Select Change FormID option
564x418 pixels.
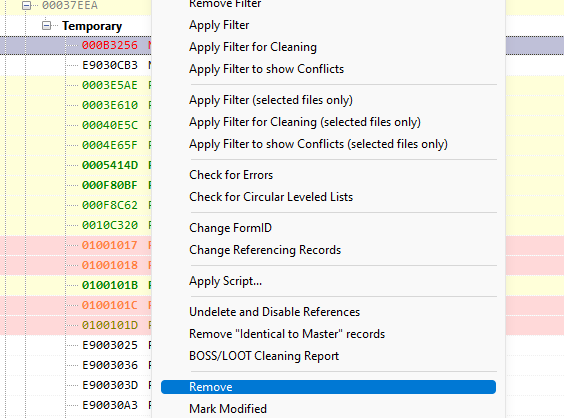pos(231,228)
